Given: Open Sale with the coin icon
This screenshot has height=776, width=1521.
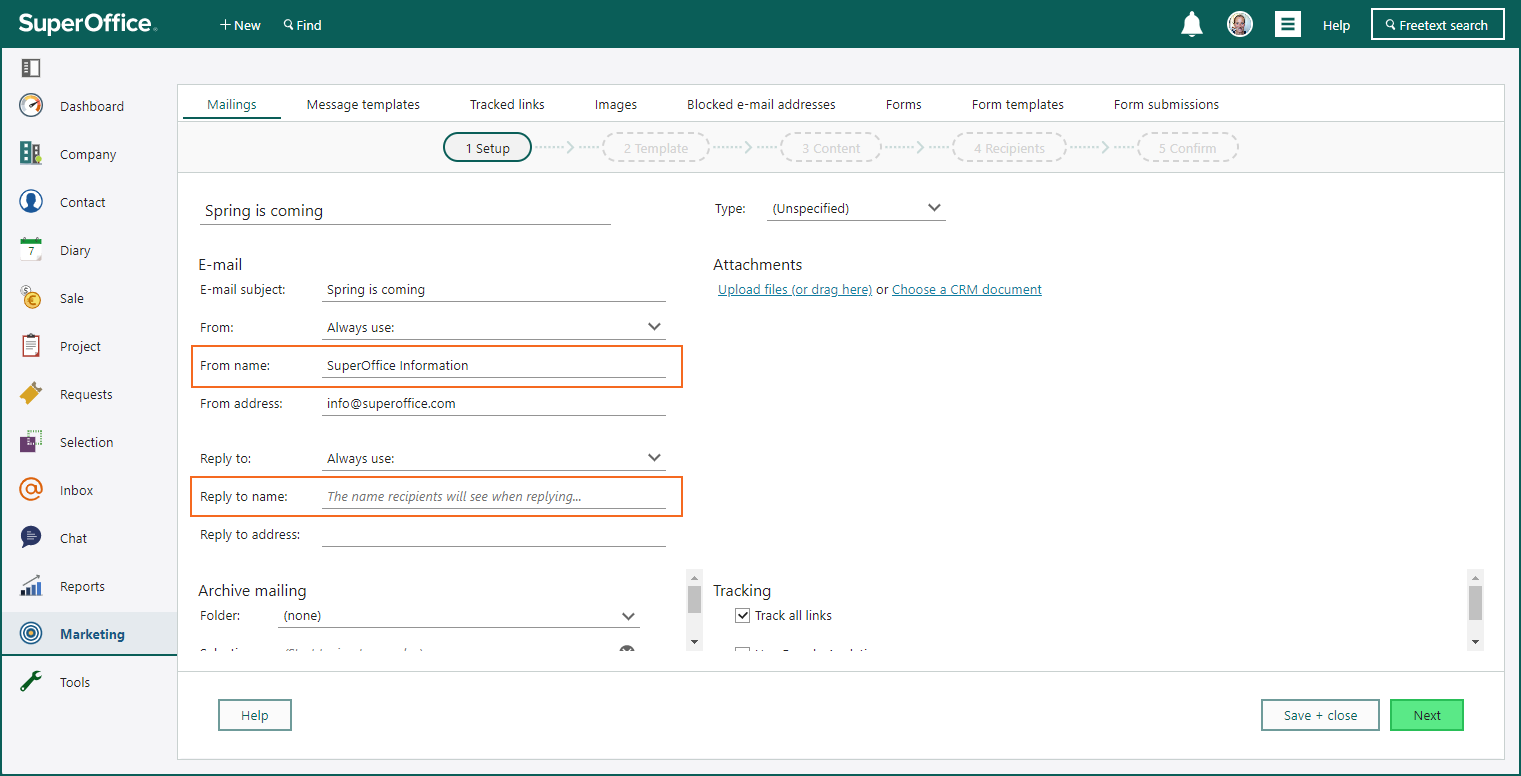Looking at the screenshot, I should coord(31,298).
